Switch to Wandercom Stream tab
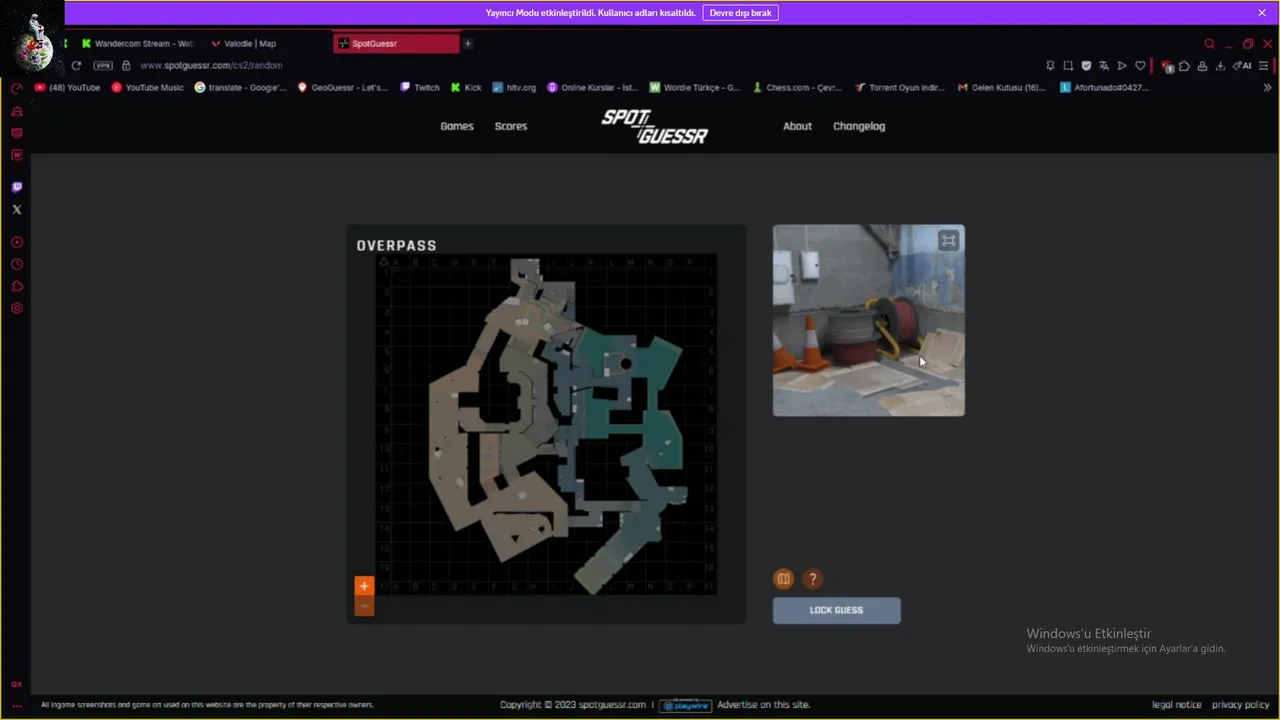This screenshot has width=1280, height=720. tap(137, 44)
